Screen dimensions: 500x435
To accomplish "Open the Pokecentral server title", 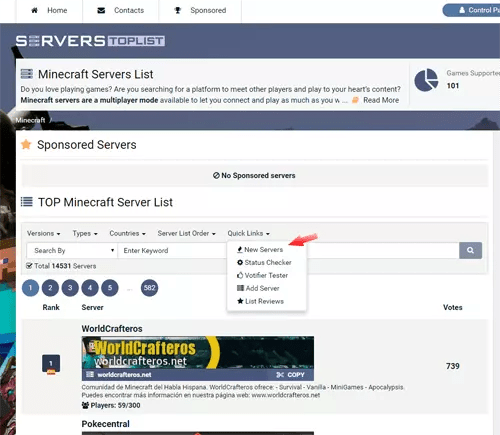I will [x=106, y=424].
